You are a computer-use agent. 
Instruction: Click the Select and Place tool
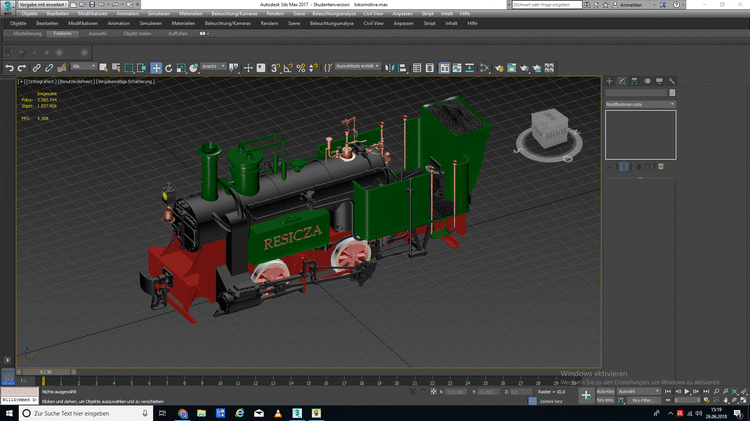click(194, 68)
